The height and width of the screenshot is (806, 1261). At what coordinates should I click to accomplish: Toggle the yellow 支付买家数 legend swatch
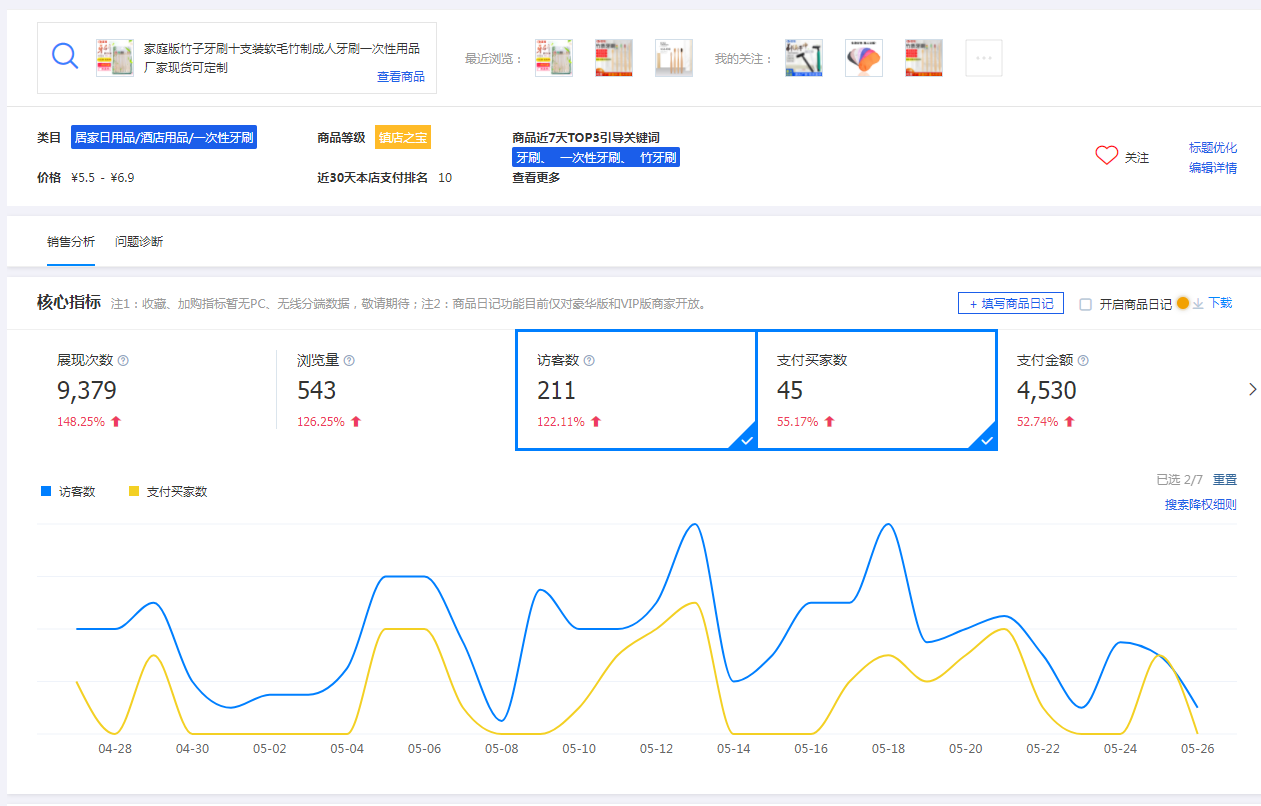pyautogui.click(x=134, y=491)
